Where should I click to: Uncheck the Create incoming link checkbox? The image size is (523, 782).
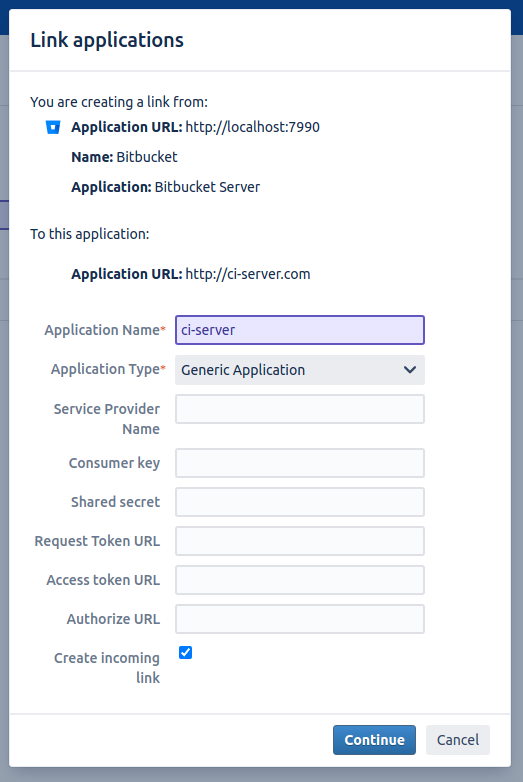185,652
